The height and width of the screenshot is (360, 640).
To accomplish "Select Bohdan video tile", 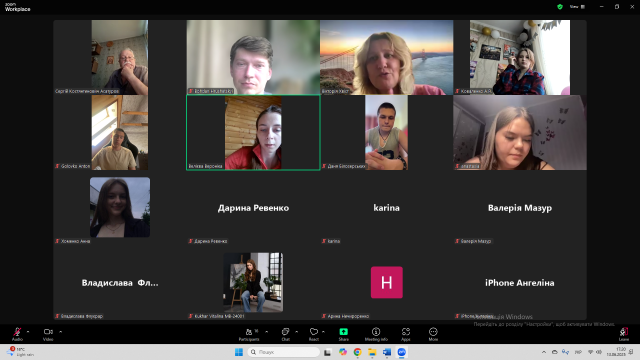I will tap(253, 57).
